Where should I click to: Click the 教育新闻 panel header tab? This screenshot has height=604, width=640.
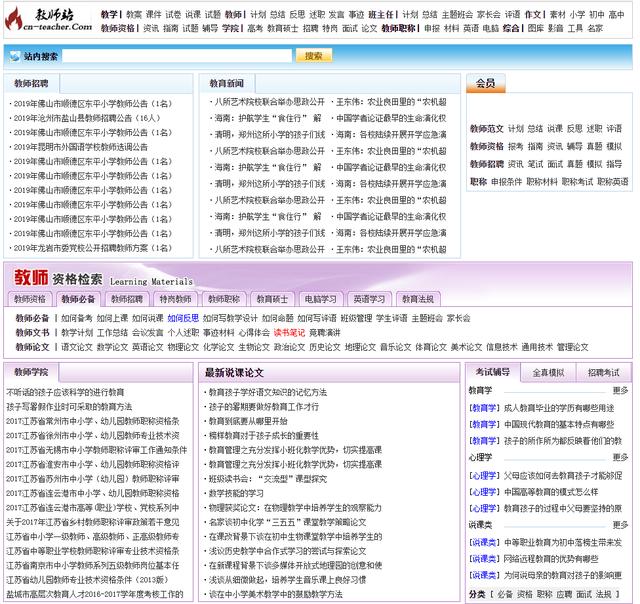tap(227, 83)
